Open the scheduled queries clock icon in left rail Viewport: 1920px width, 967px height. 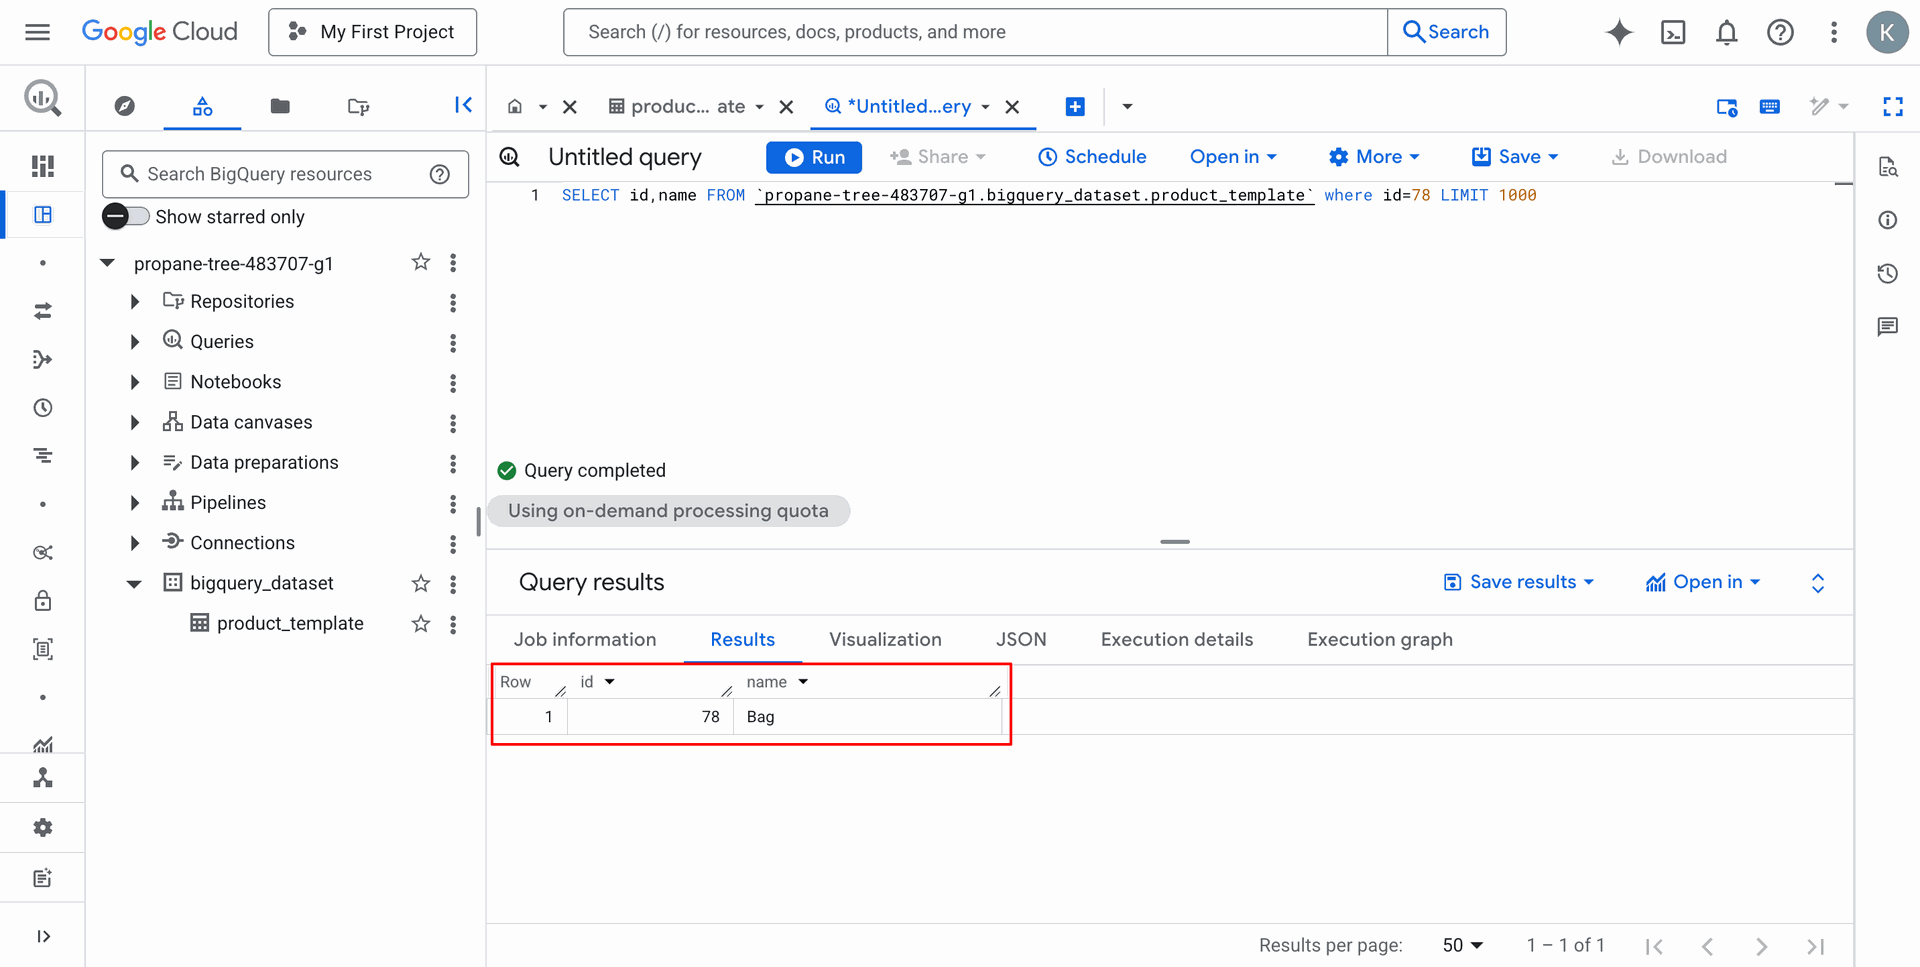click(43, 408)
